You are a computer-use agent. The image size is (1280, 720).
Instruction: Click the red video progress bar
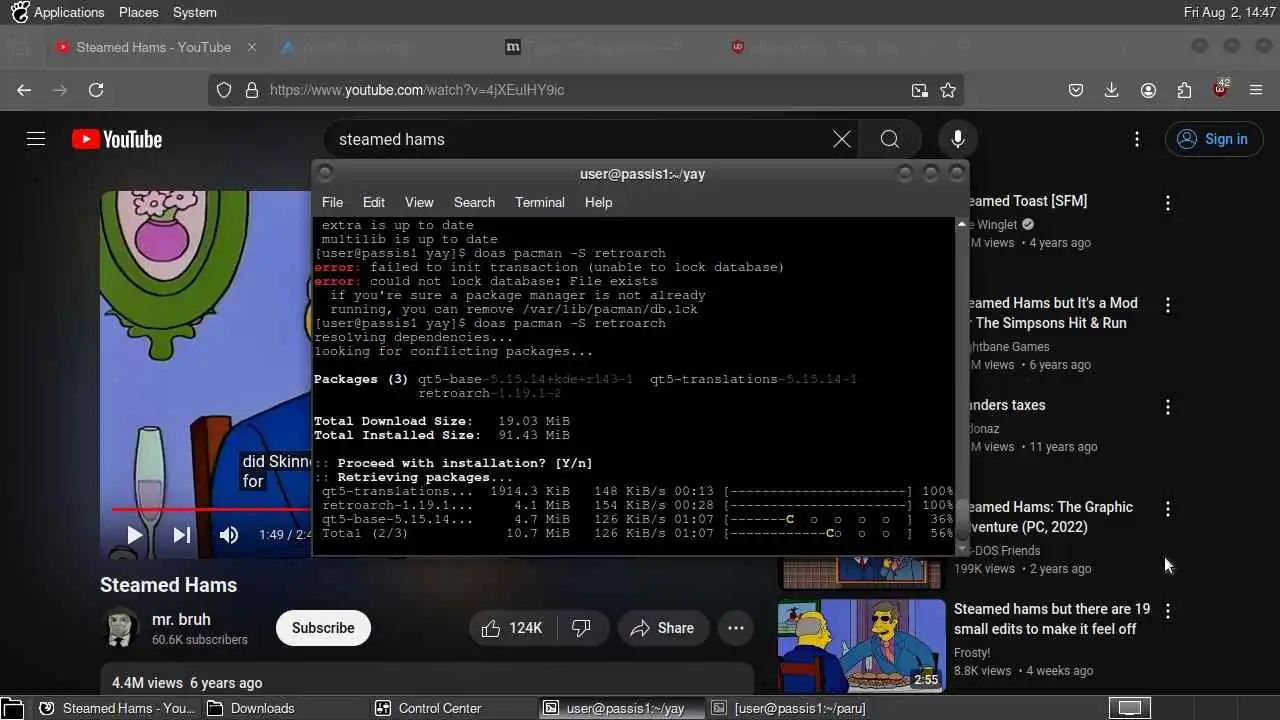pos(211,510)
